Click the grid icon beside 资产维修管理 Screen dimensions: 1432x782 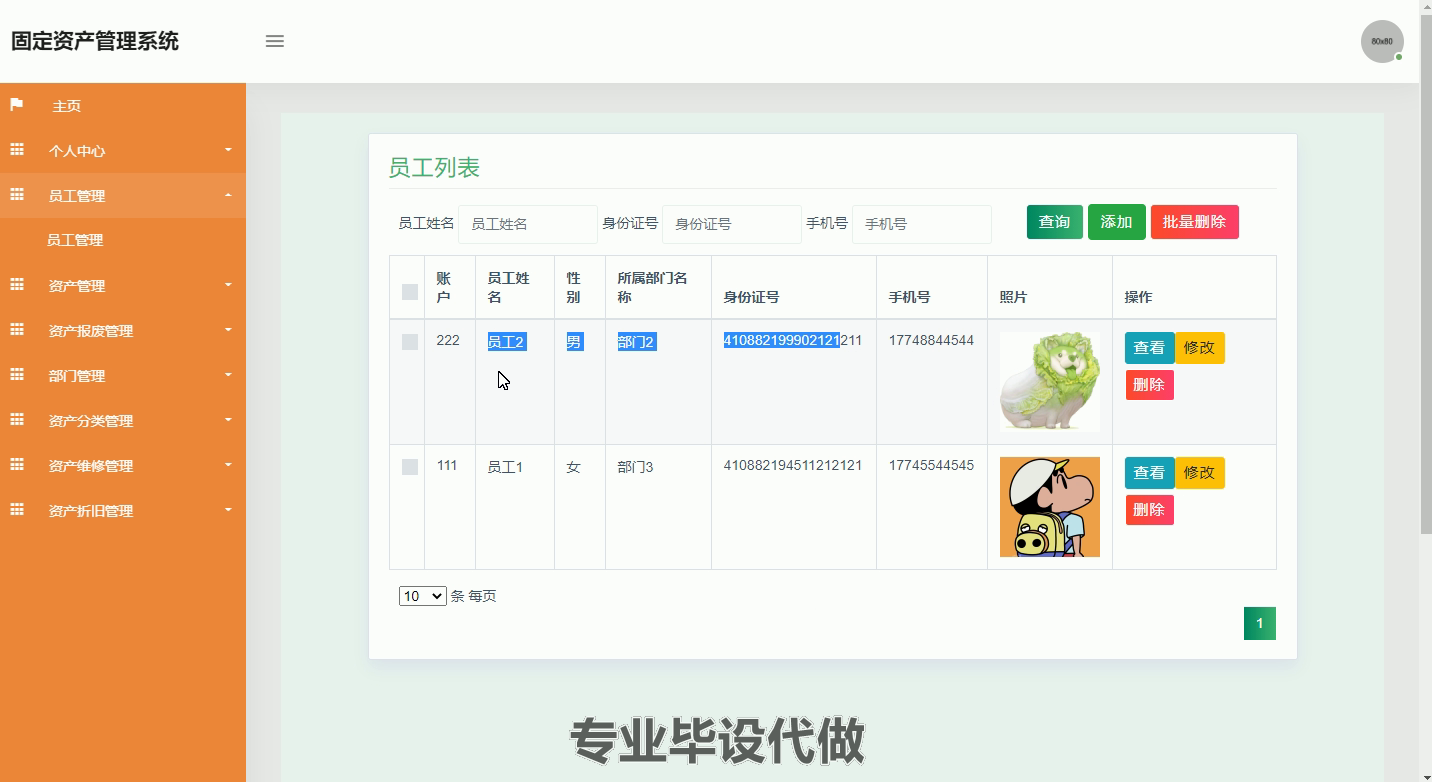point(17,465)
